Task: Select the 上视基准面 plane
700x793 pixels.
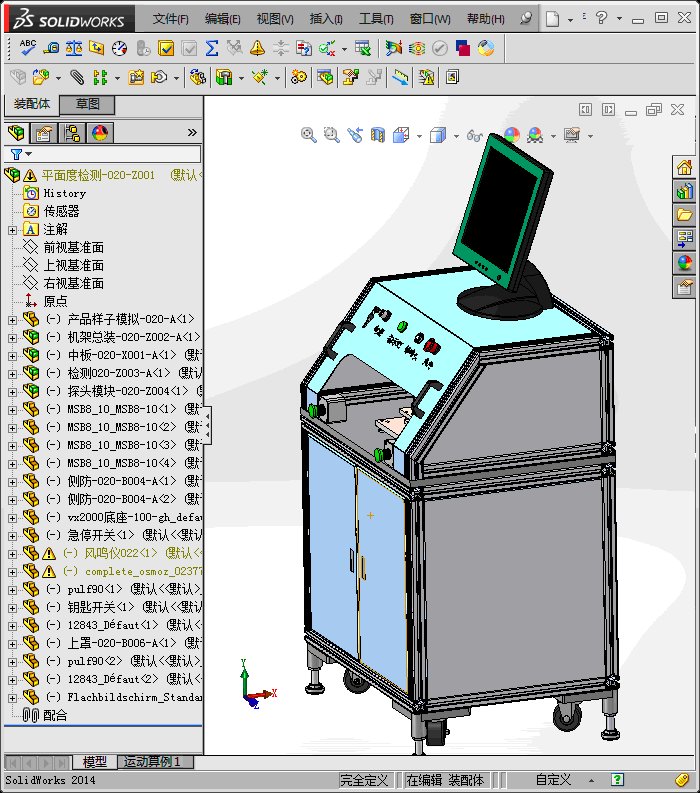Action: pos(73,266)
